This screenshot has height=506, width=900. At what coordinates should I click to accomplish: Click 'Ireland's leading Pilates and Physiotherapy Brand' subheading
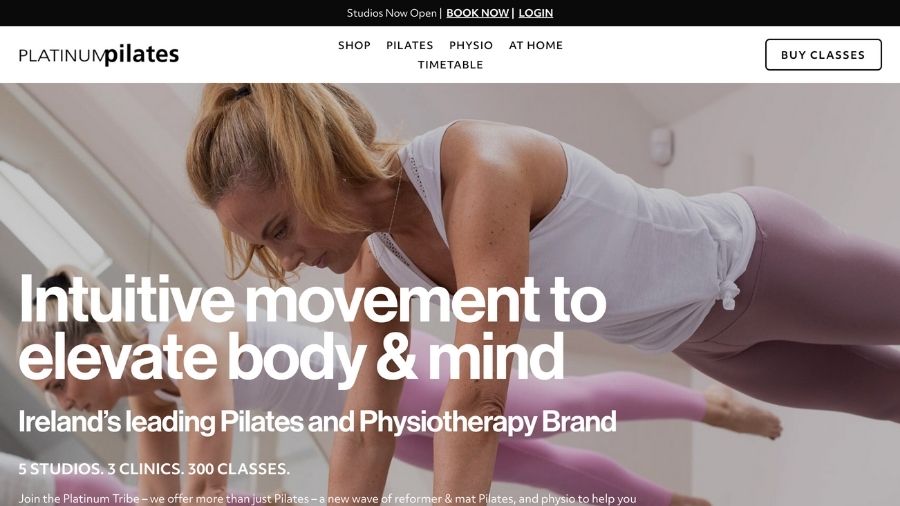point(317,422)
